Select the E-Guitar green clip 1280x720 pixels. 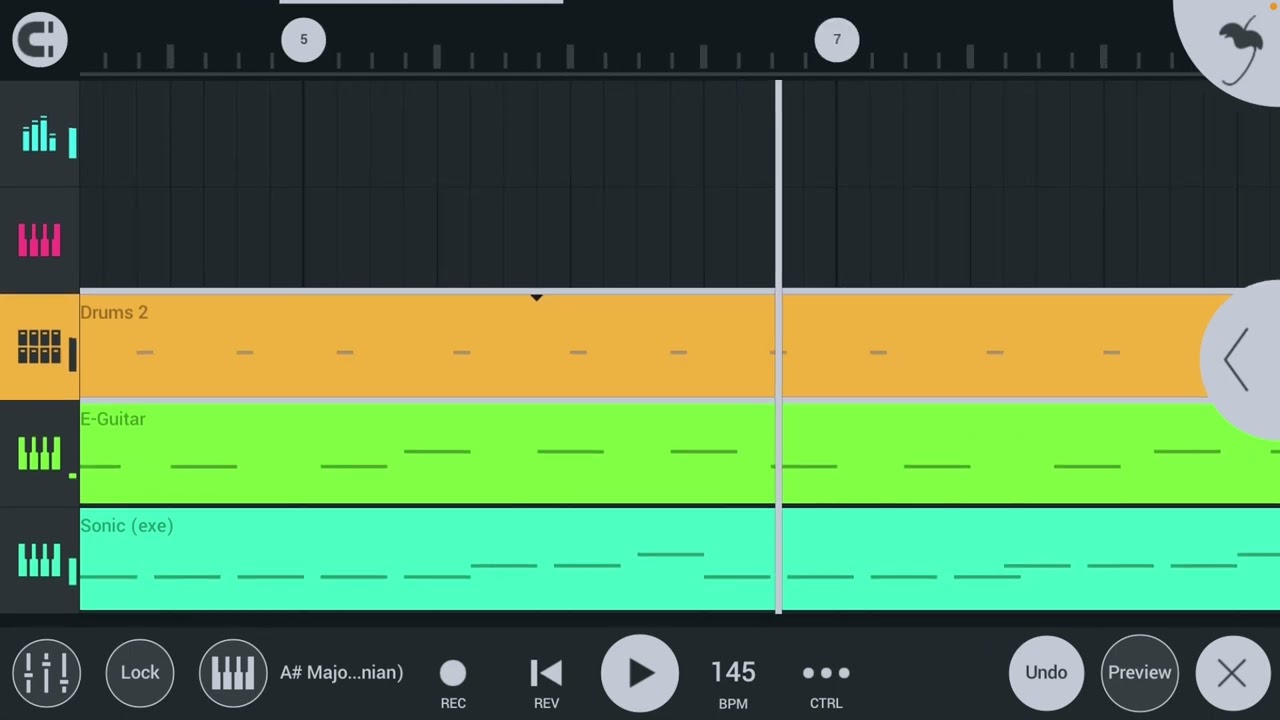[680, 454]
